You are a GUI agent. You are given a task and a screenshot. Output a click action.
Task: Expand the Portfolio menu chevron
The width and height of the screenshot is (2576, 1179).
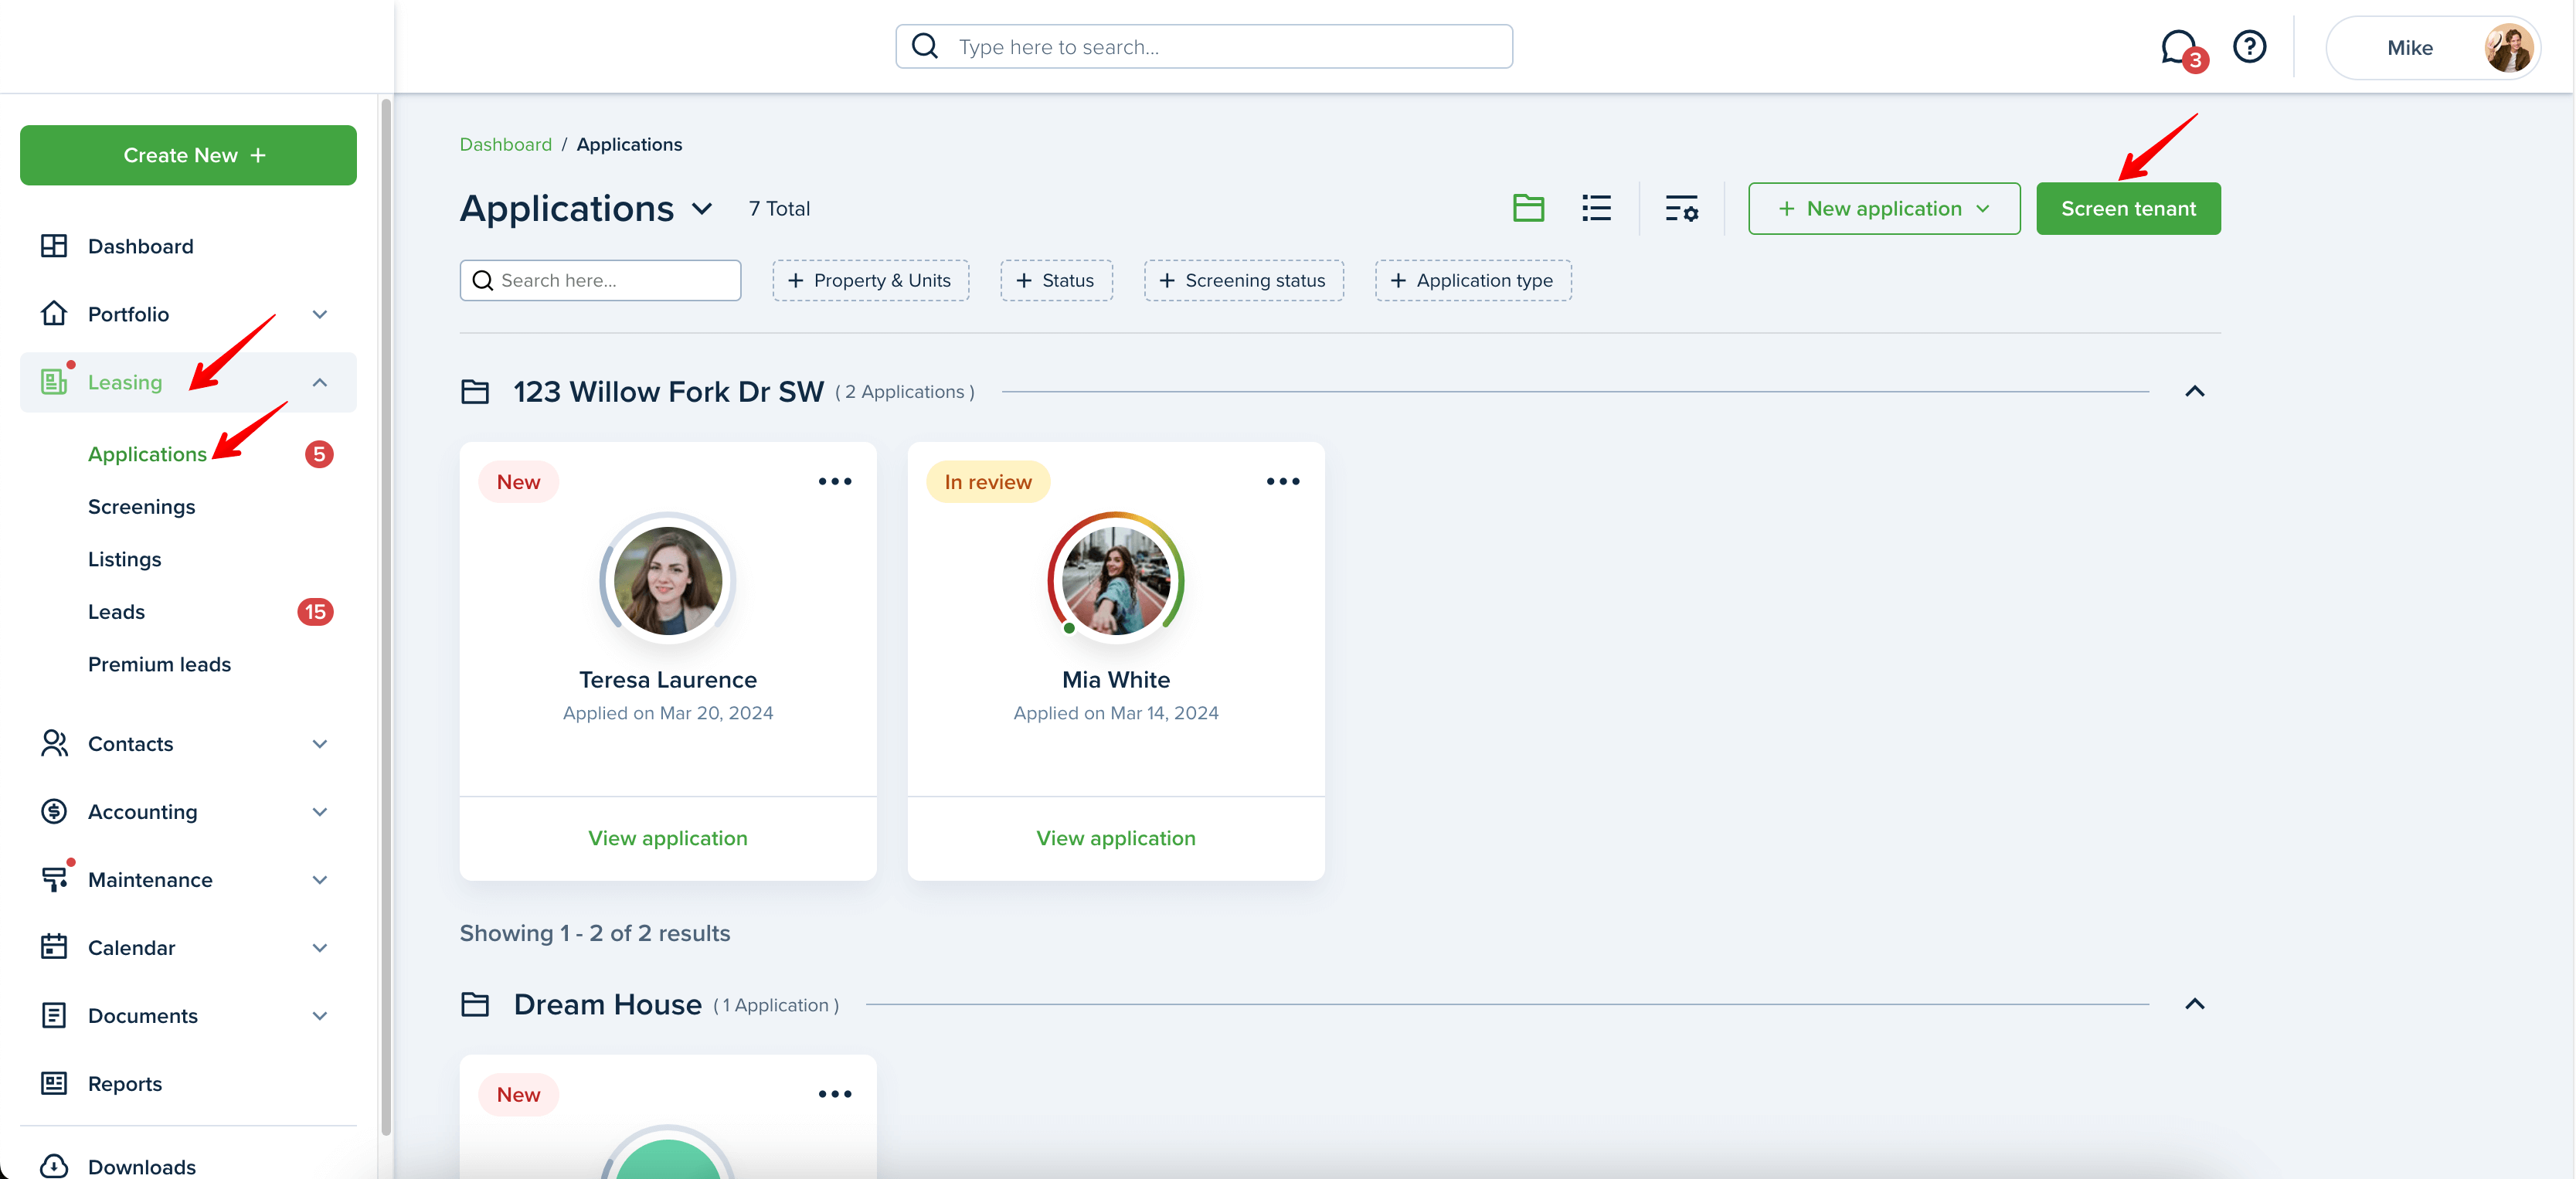pos(320,314)
